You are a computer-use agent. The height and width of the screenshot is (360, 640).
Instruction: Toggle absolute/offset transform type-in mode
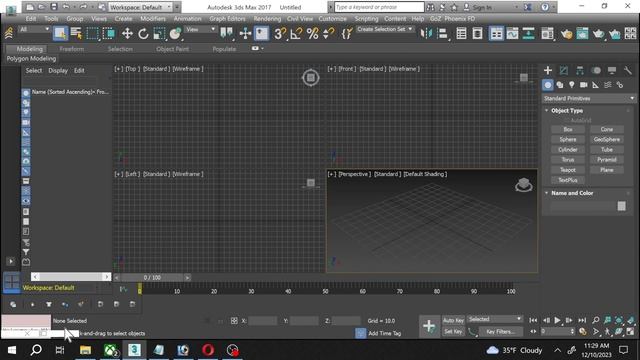pyautogui.click(x=234, y=321)
